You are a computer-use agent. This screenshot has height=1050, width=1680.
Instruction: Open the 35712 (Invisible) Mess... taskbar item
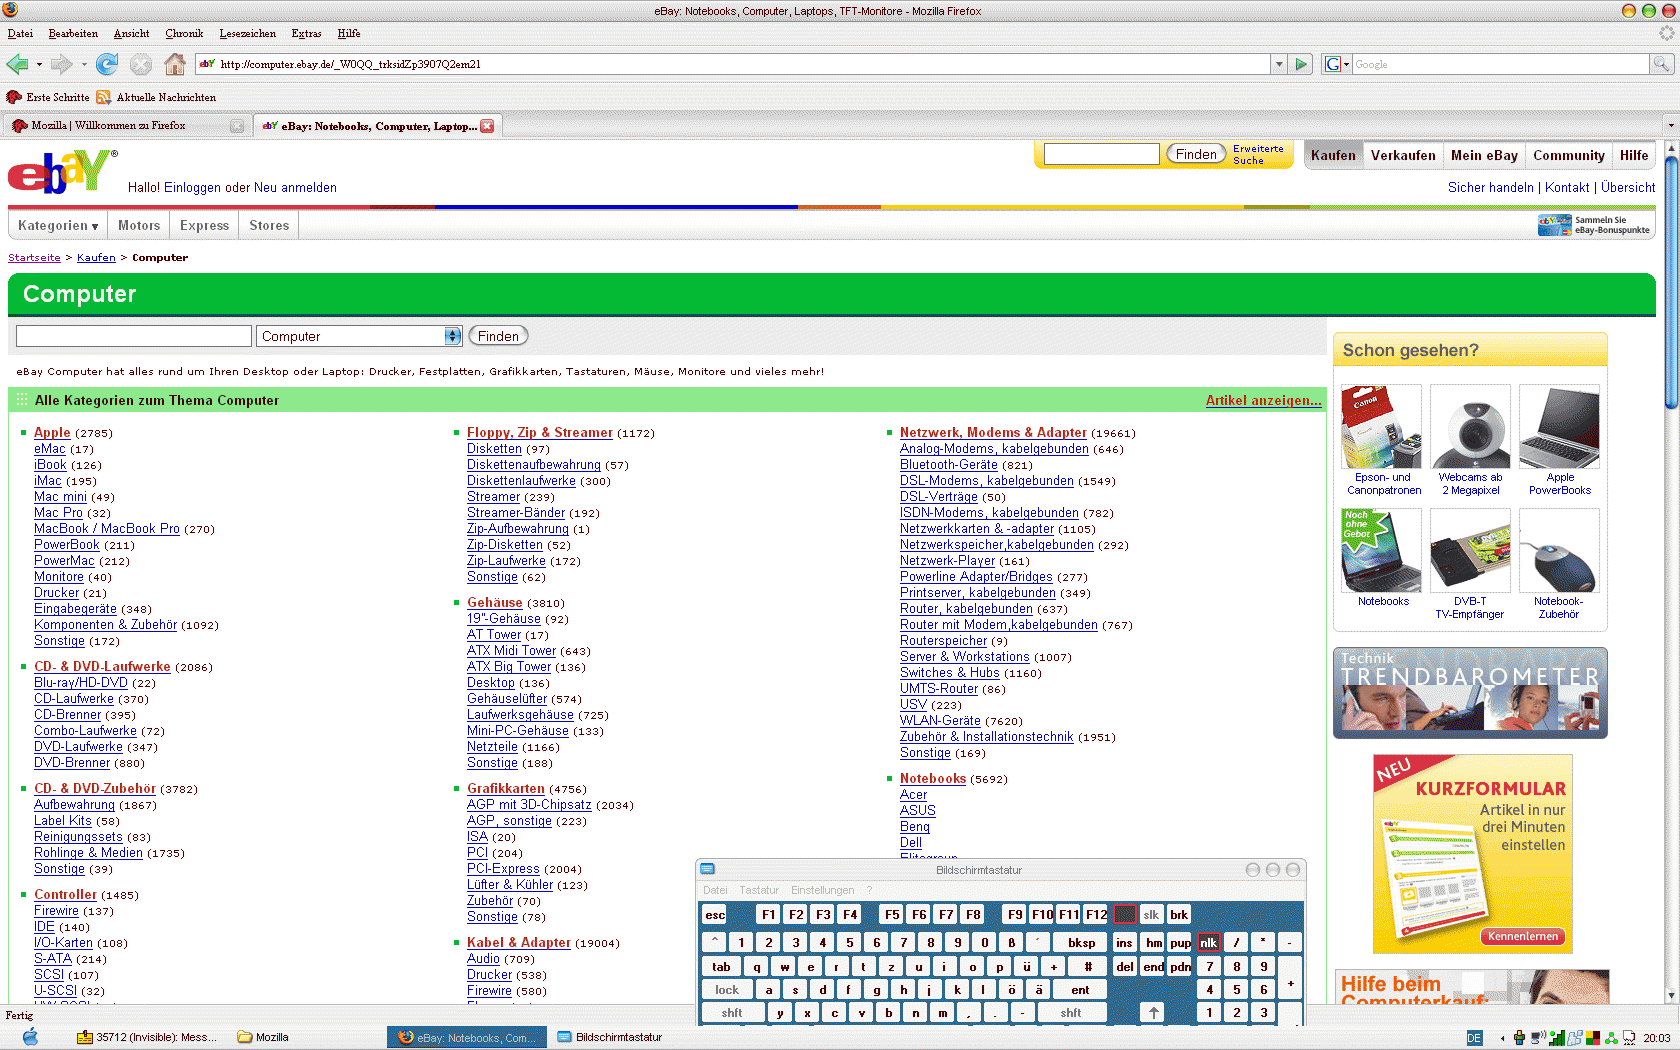tap(147, 1037)
